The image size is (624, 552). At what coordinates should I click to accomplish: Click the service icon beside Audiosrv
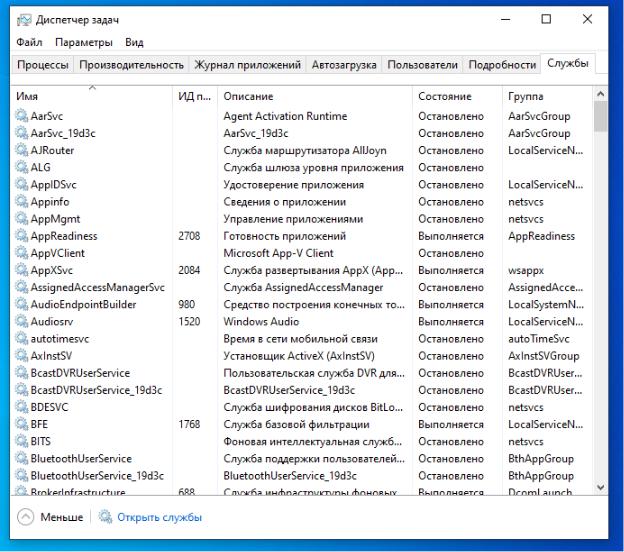click(21, 321)
